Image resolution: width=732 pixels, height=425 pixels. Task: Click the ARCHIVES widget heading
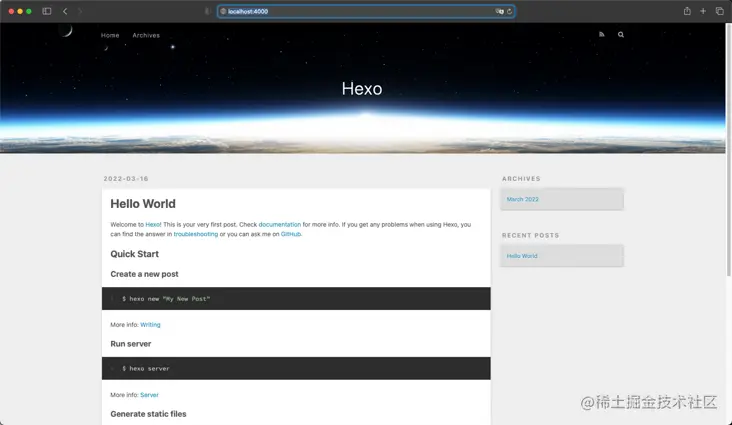521,178
